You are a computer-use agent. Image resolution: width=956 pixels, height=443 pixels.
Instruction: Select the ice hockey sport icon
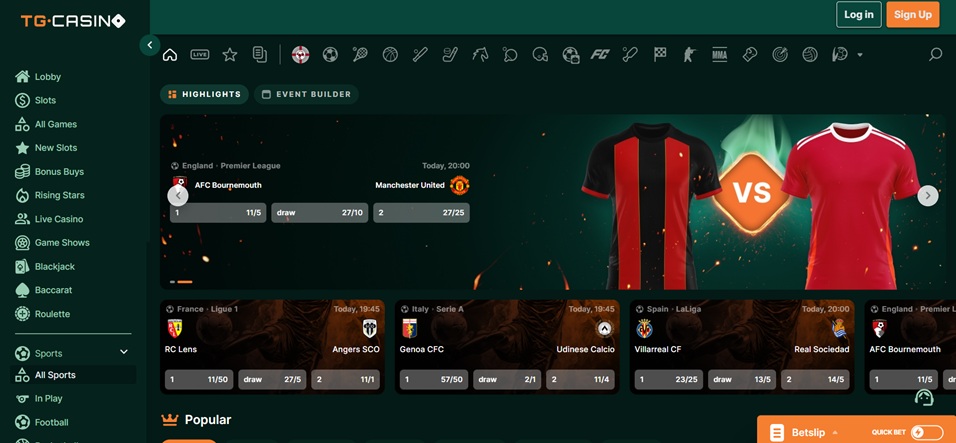[450, 55]
